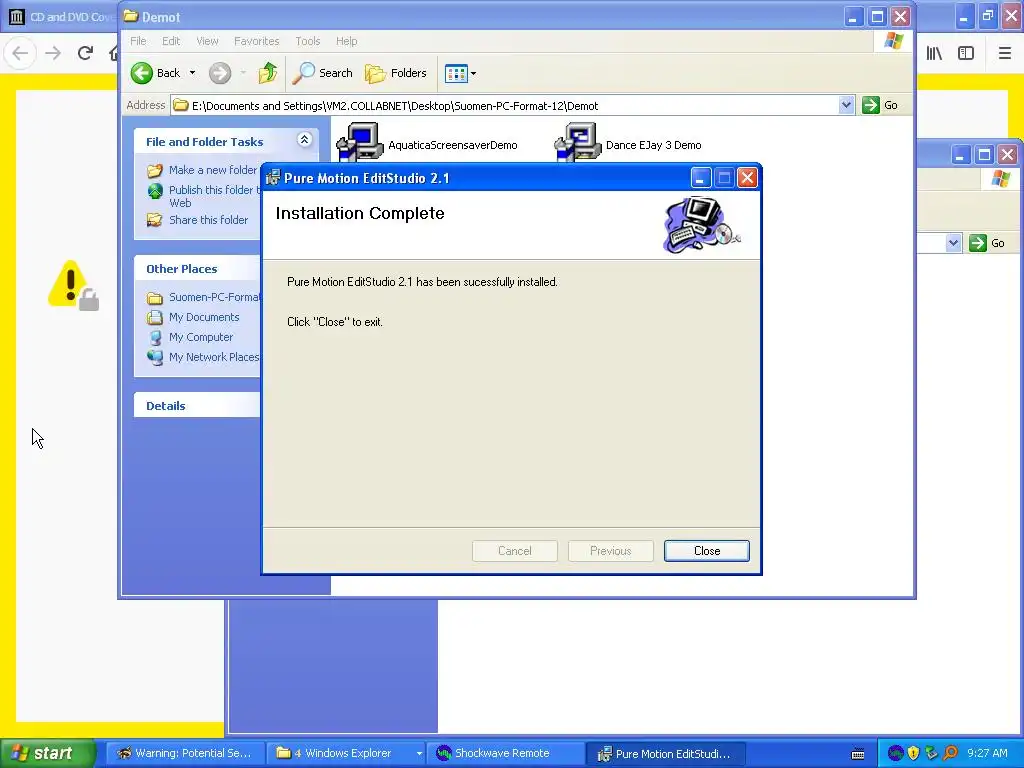
Task: Click the Details panel header
Action: tap(197, 406)
